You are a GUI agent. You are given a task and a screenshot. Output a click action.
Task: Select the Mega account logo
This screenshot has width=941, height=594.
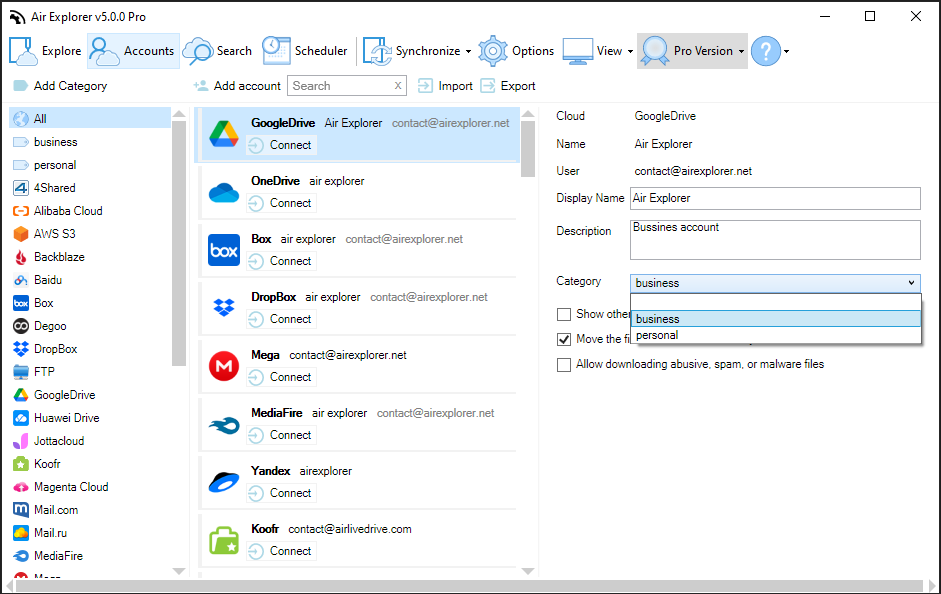224,366
